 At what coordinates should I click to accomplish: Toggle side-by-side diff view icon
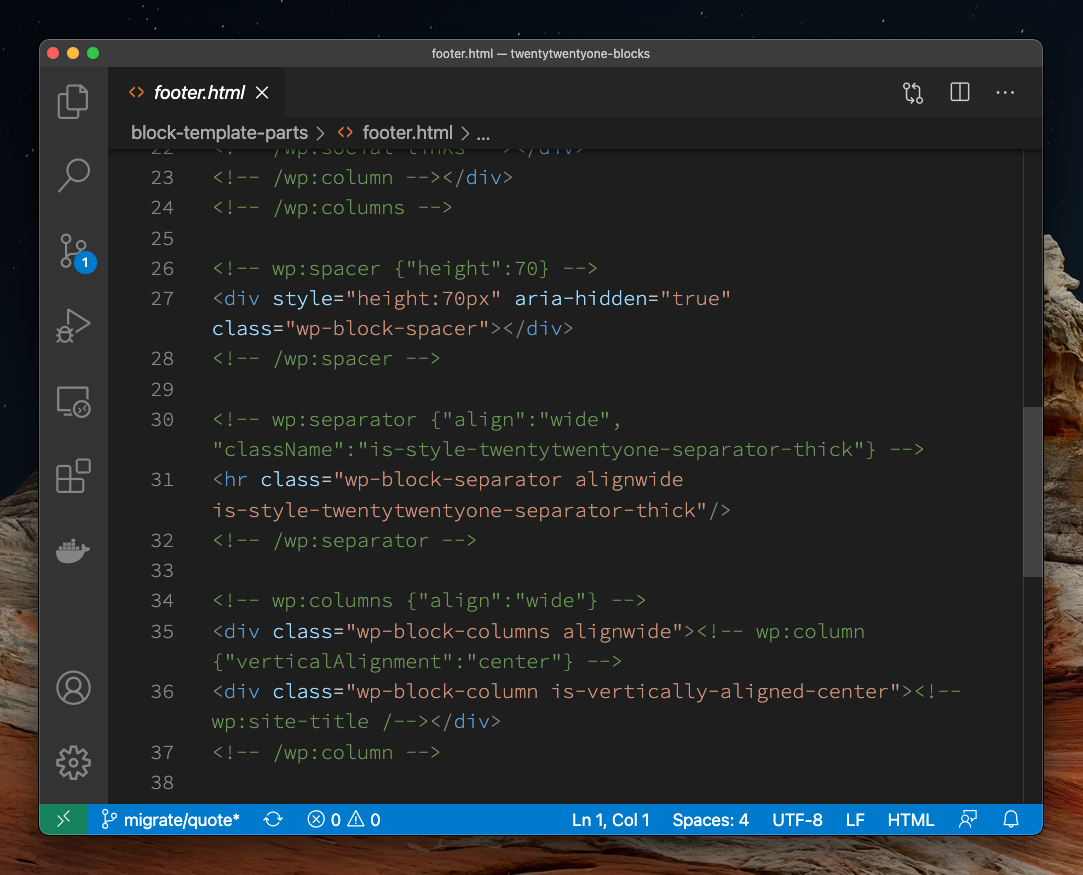tap(912, 92)
